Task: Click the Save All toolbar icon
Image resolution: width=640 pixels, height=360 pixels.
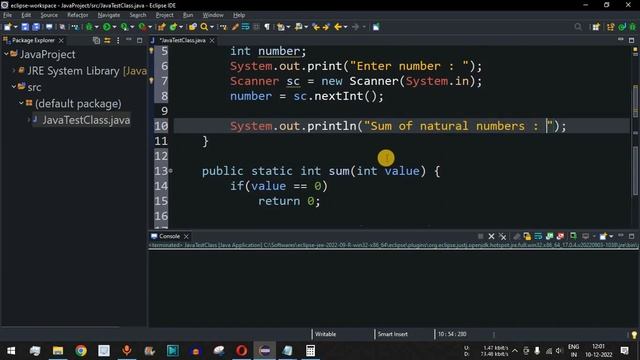Action: [x=36, y=27]
